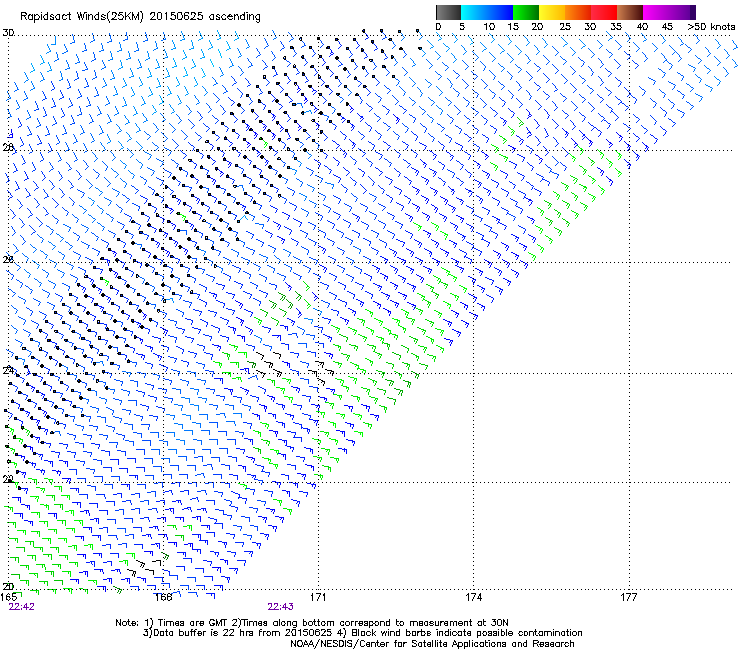This screenshot has width=740, height=650.
Task: Click the red 30-35 knots color band
Action: tap(604, 12)
